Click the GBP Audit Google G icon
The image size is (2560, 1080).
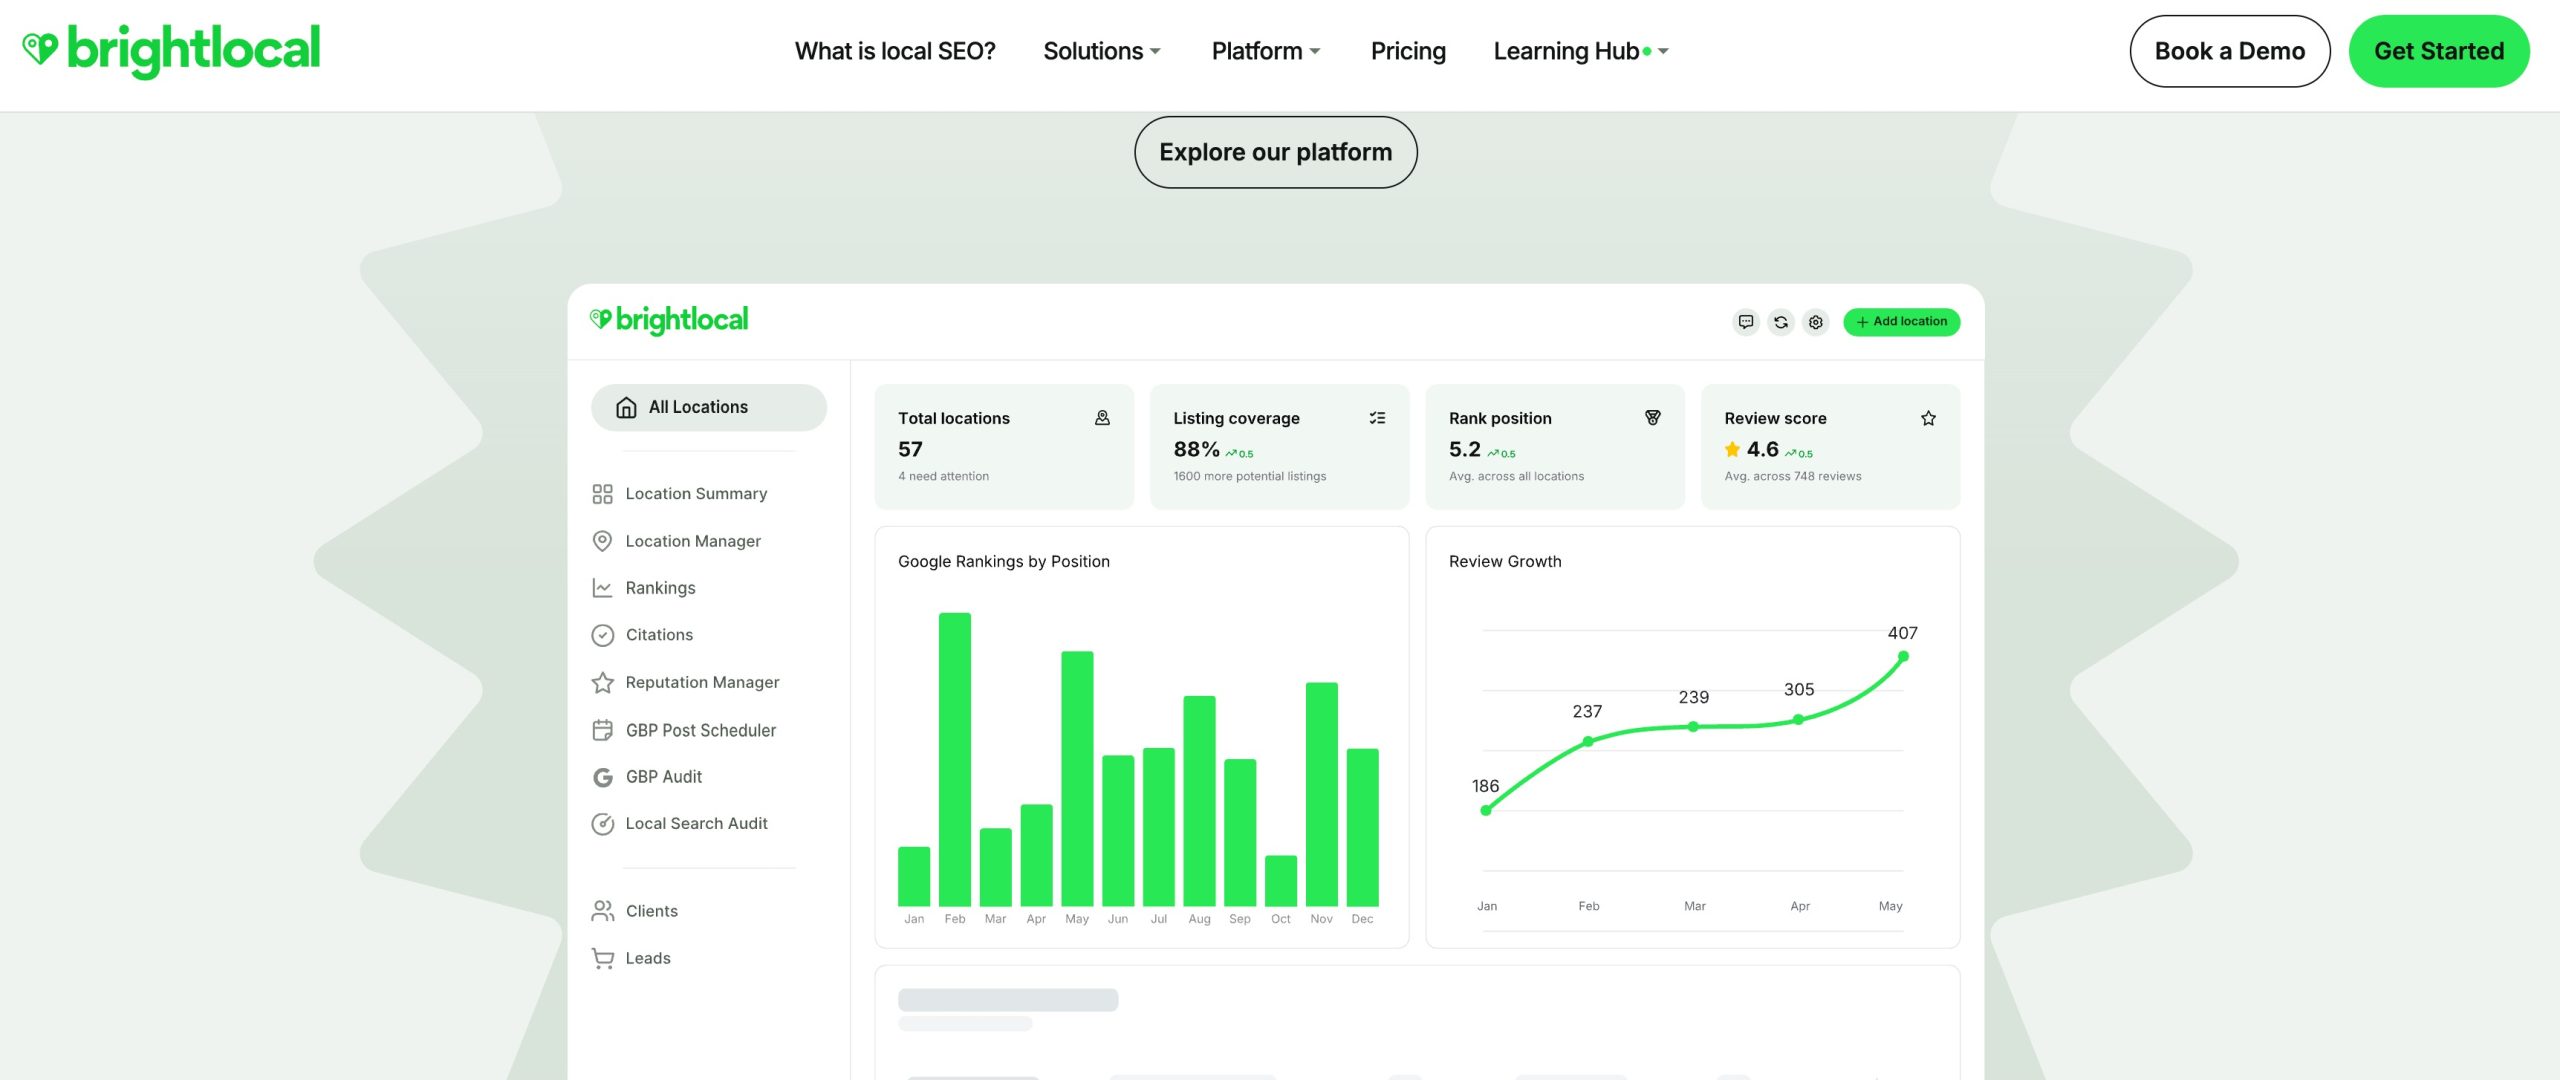tap(602, 777)
